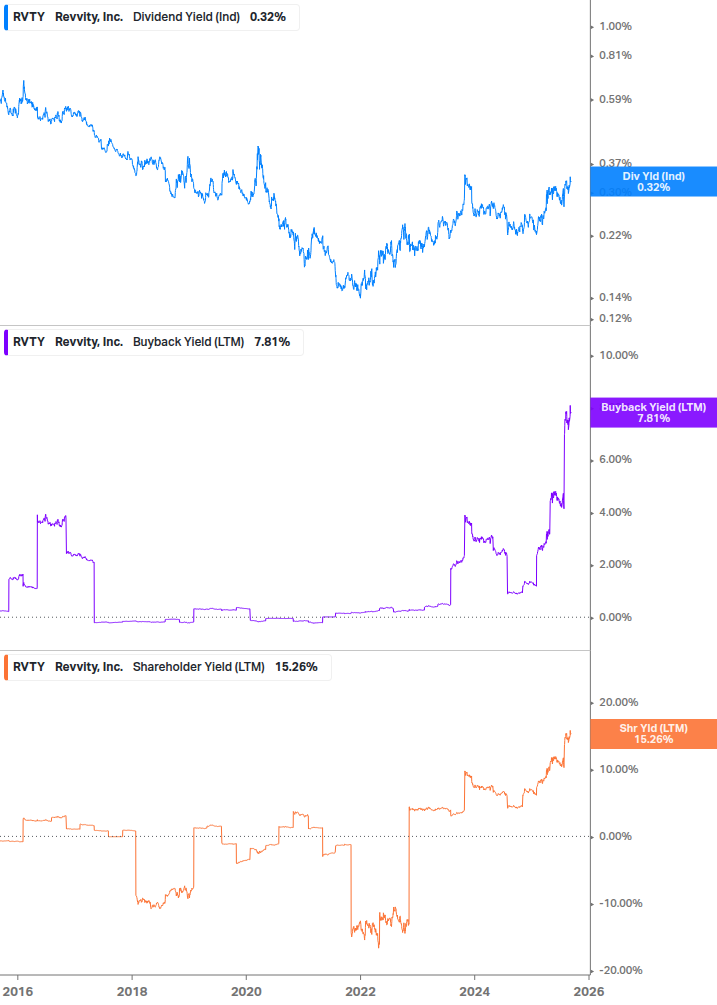Click the 2016 label on the time axis
This screenshot has width=717, height=1005.
coord(18,992)
